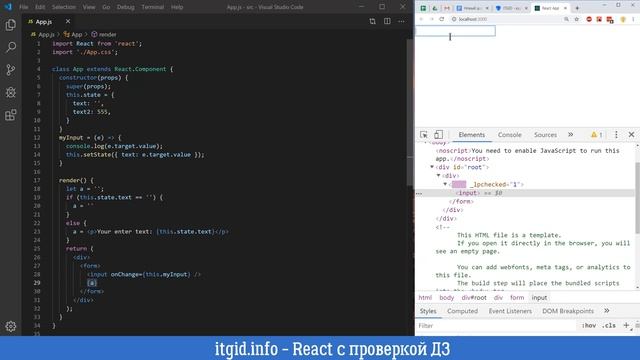Click the localhost:3000 address bar
Screen dimensions: 640x360
[506, 19]
